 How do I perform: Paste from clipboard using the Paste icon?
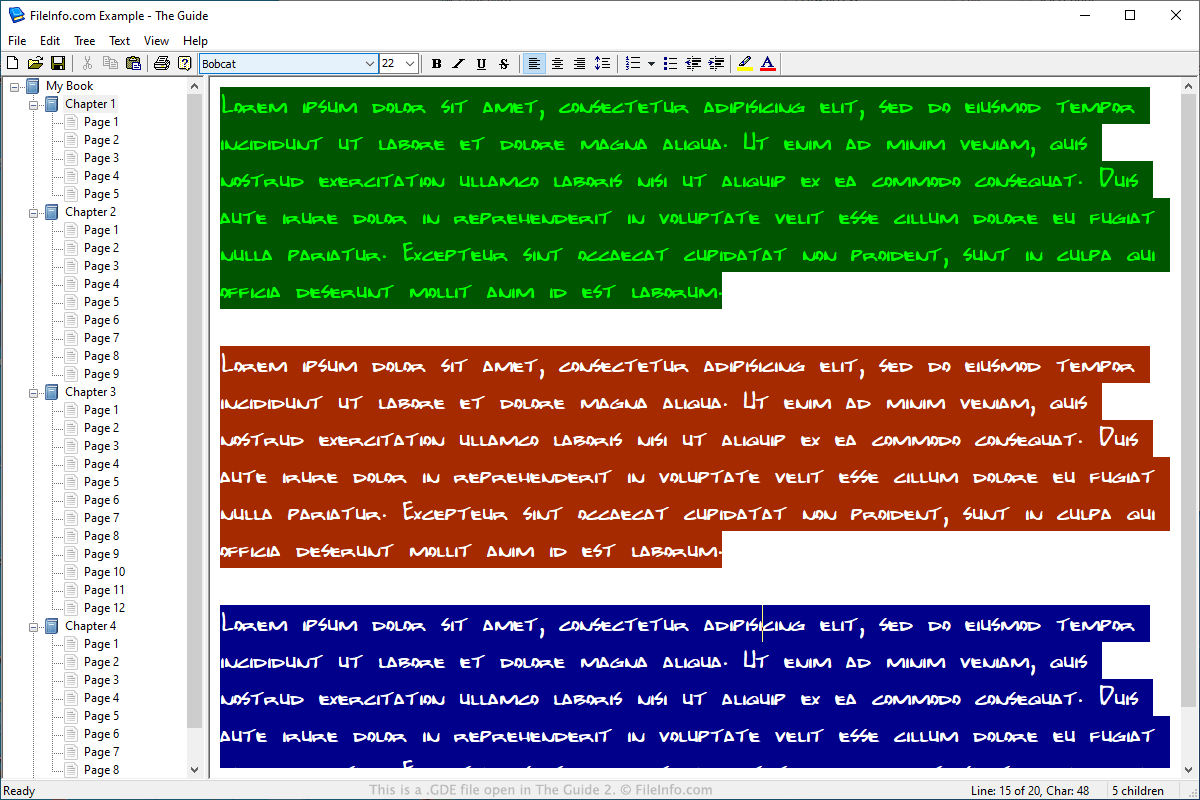[x=133, y=63]
